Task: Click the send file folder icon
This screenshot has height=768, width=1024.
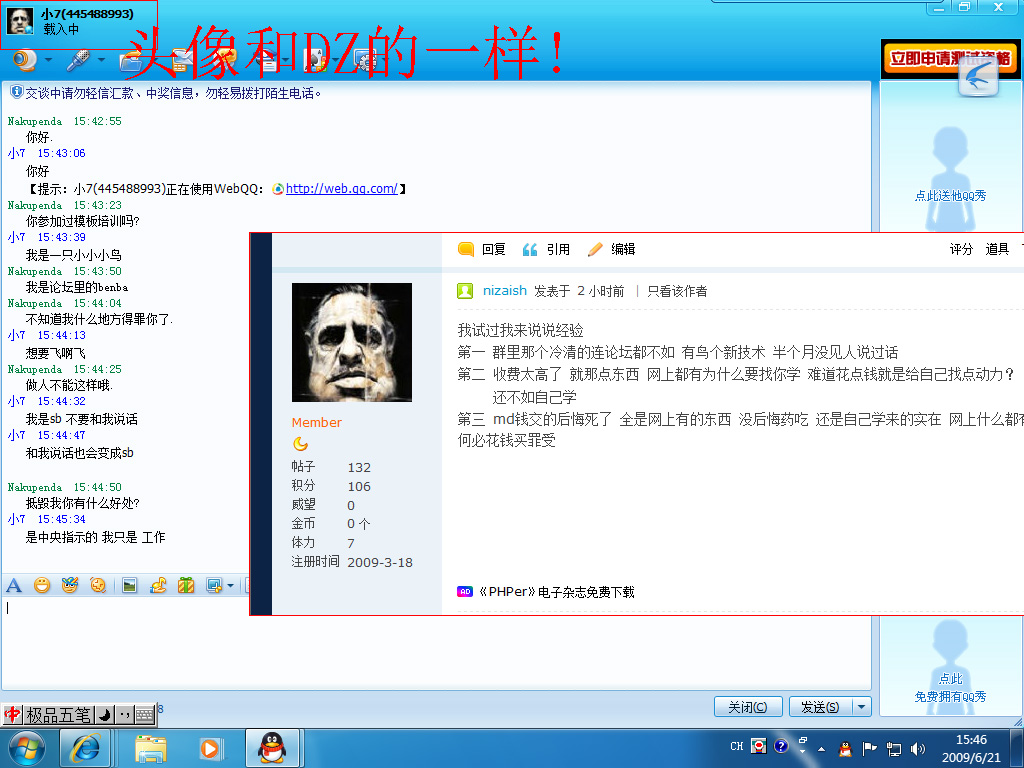Action: [131, 61]
